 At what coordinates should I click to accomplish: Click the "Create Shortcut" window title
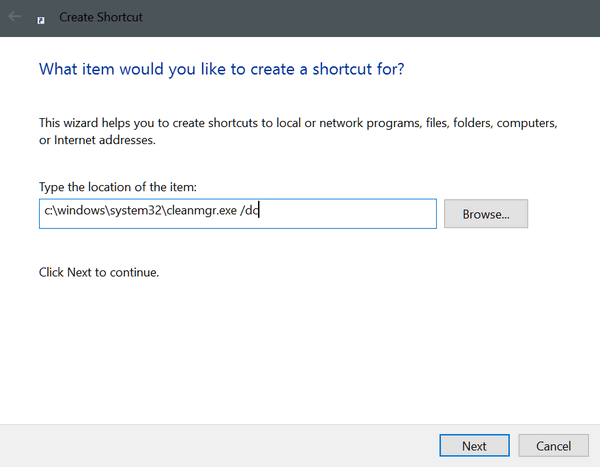101,17
